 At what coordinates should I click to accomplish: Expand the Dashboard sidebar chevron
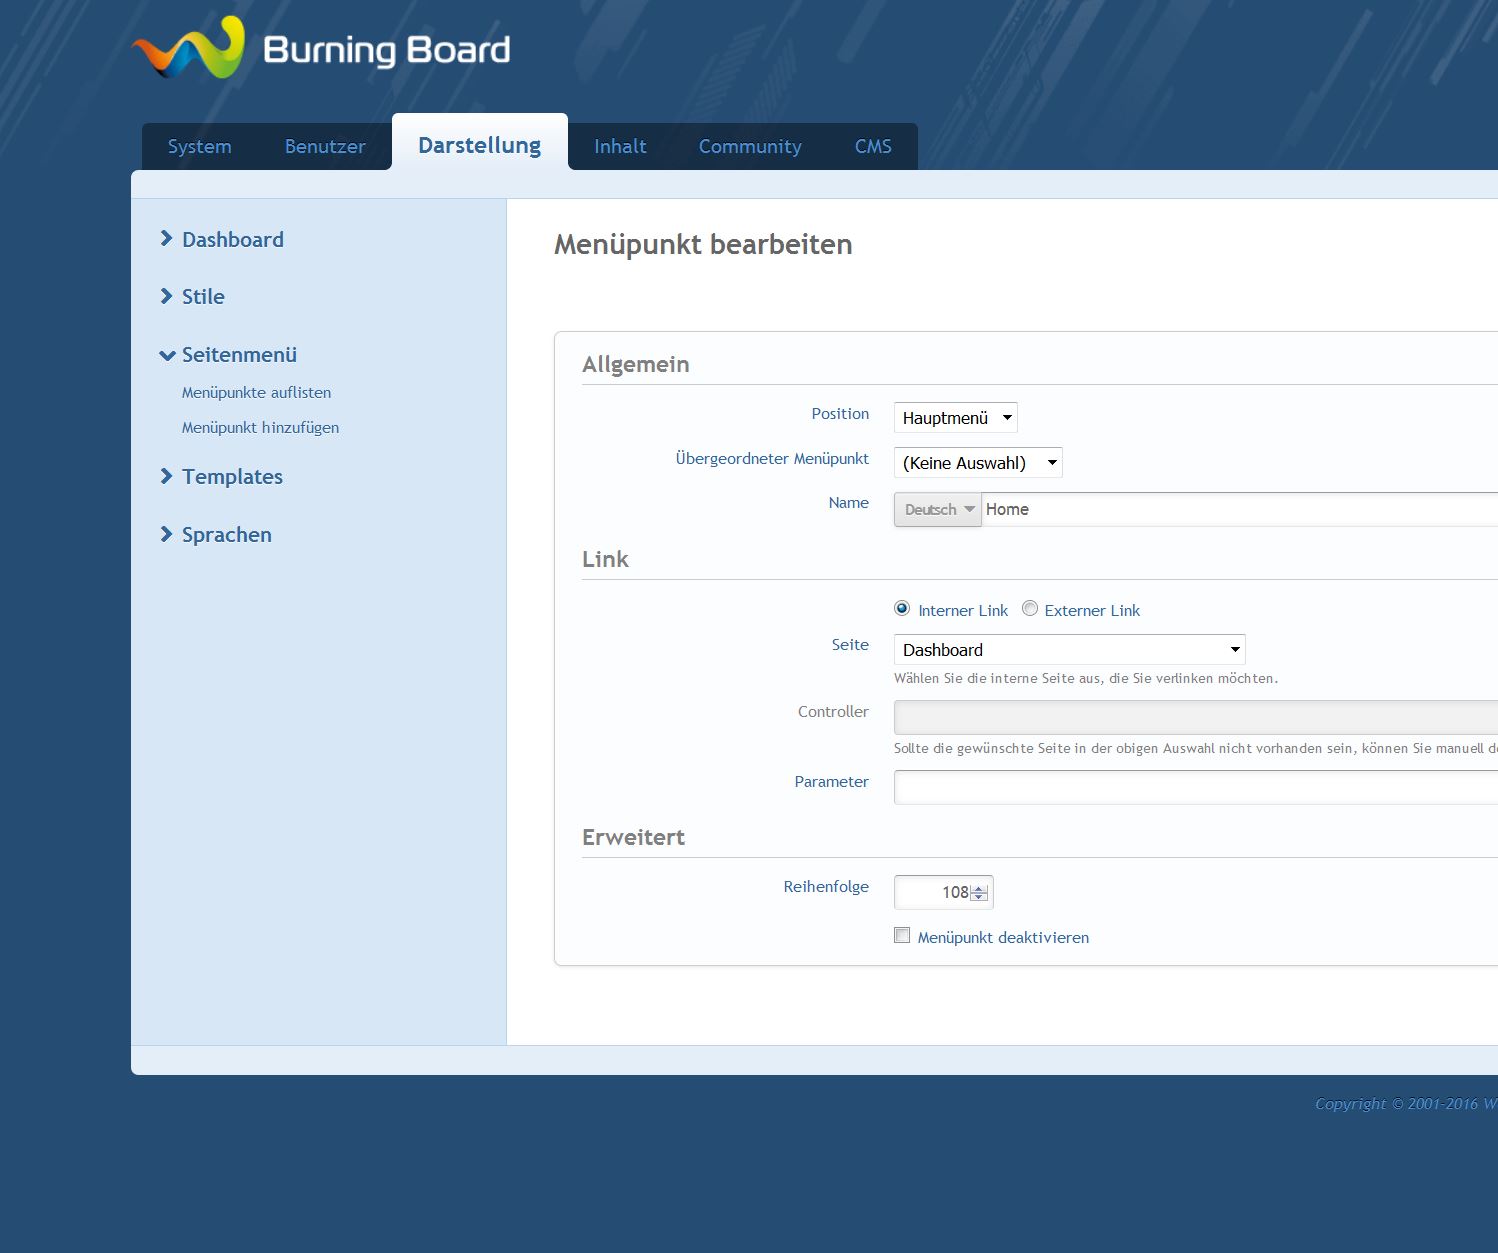pos(166,238)
